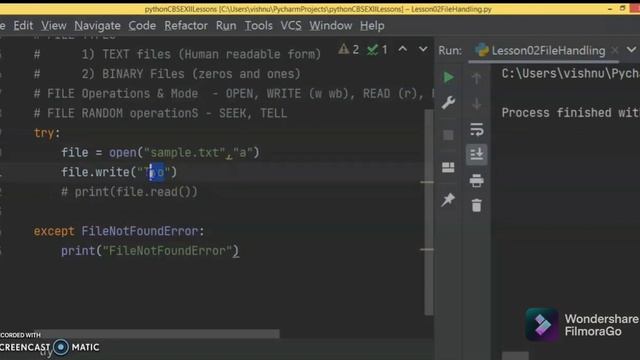Click the FILE RANDOM operationS comment
This screenshot has height=360, width=640.
[160, 113]
